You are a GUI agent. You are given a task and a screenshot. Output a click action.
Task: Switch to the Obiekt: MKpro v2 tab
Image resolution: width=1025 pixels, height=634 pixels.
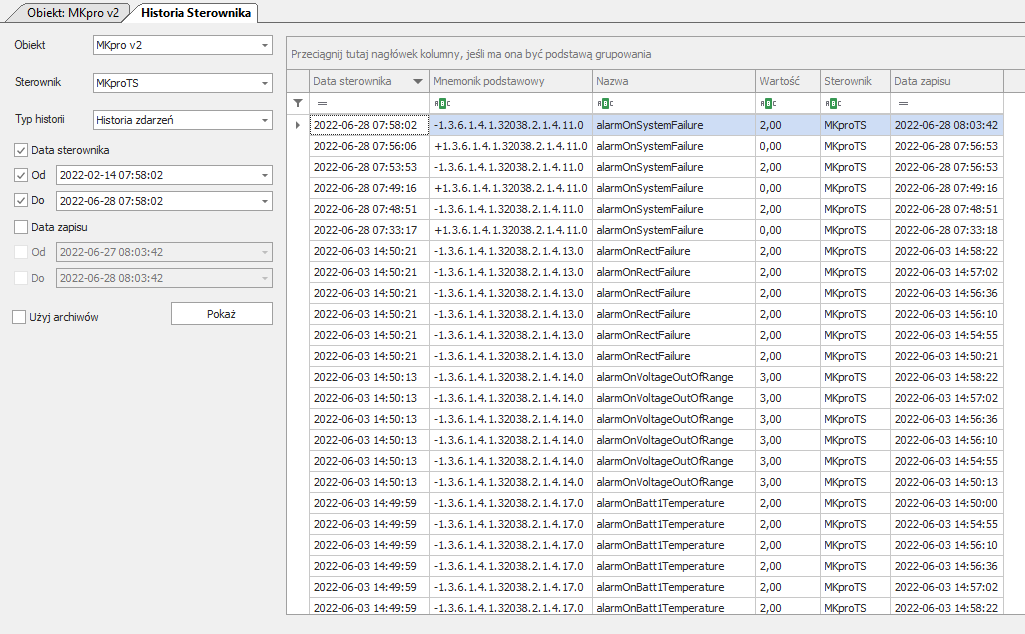[73, 13]
